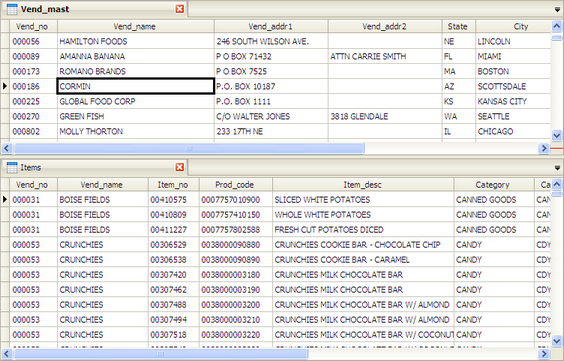Image resolution: width=564 pixels, height=361 pixels.
Task: Click product code 0038000003180 cell
Action: tap(236, 275)
